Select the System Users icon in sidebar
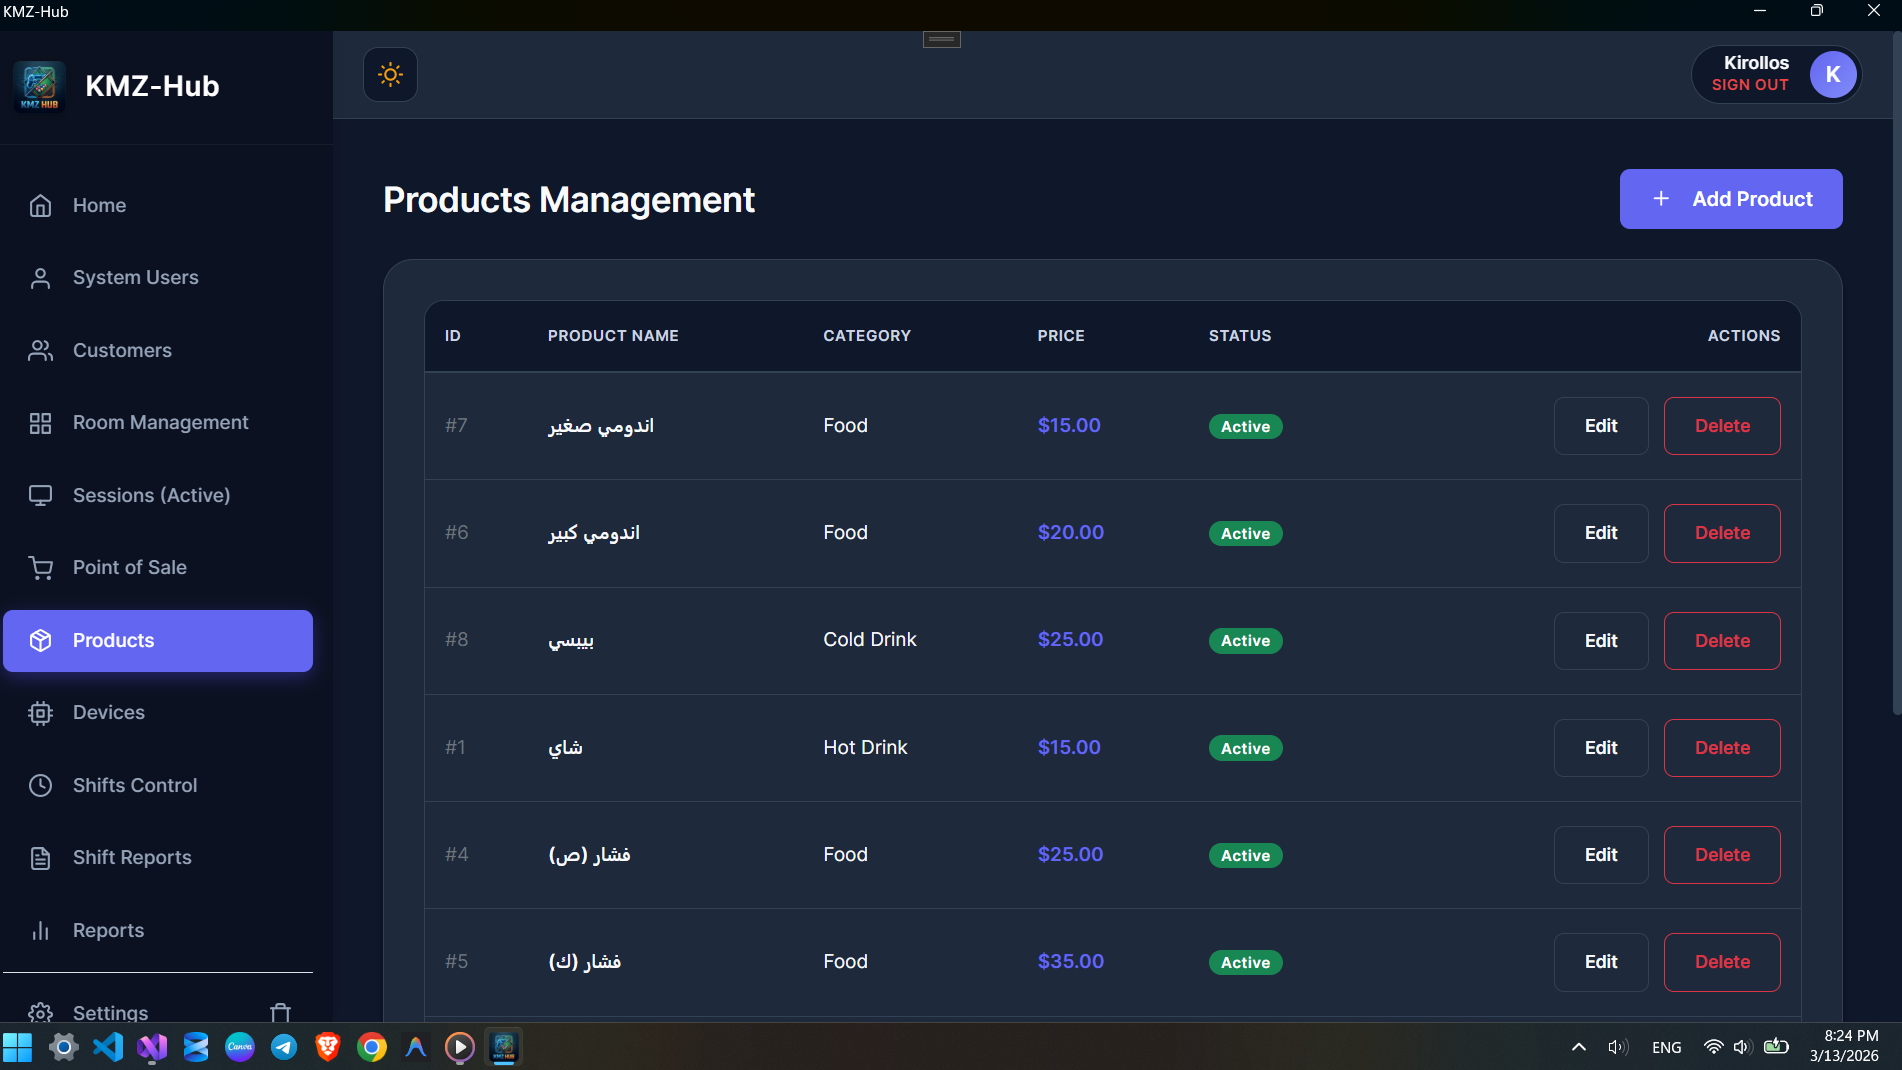The height and width of the screenshot is (1070, 1902). pyautogui.click(x=40, y=277)
